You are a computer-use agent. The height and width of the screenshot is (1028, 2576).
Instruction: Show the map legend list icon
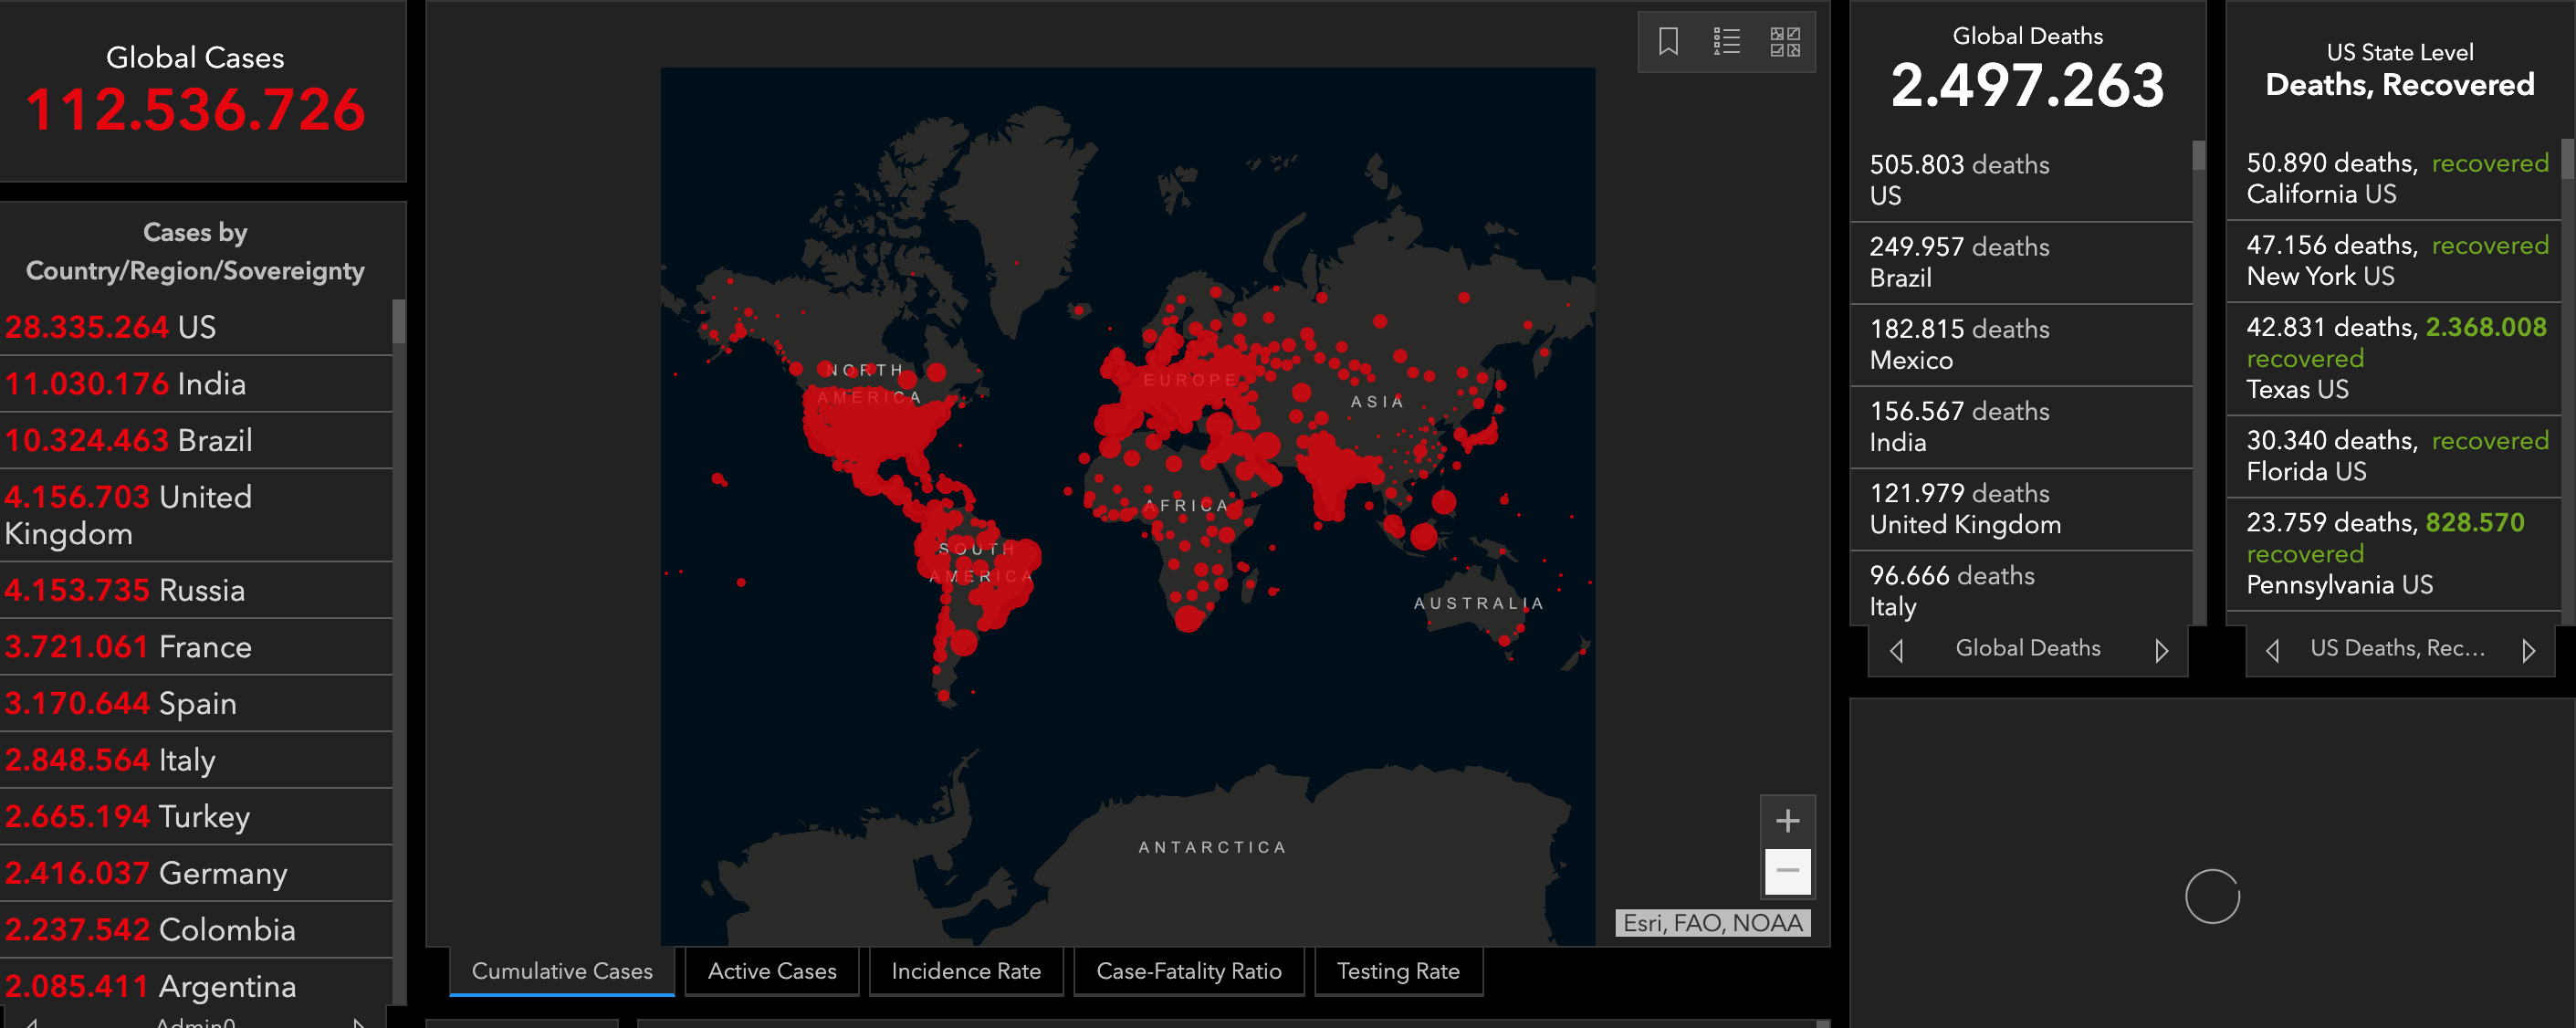tap(1726, 42)
